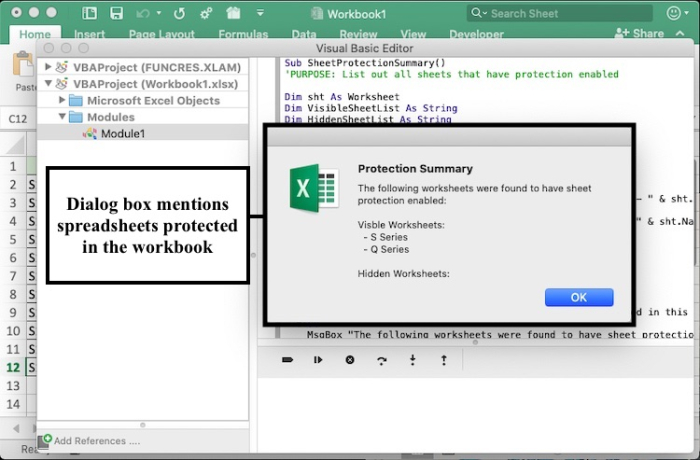700x460 pixels.
Task: Select row header 1 in worksheet
Action: coord(13,166)
